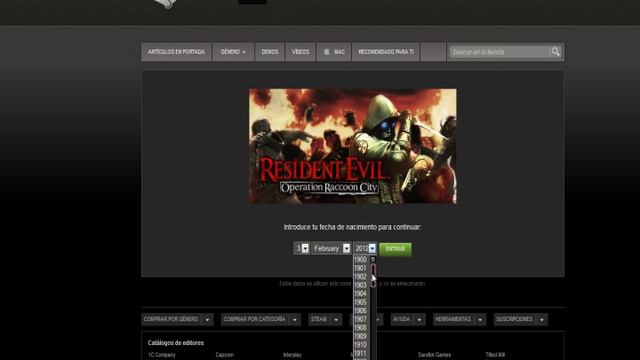Open the February month dropdown
The height and width of the screenshot is (360, 640).
pyautogui.click(x=331, y=248)
